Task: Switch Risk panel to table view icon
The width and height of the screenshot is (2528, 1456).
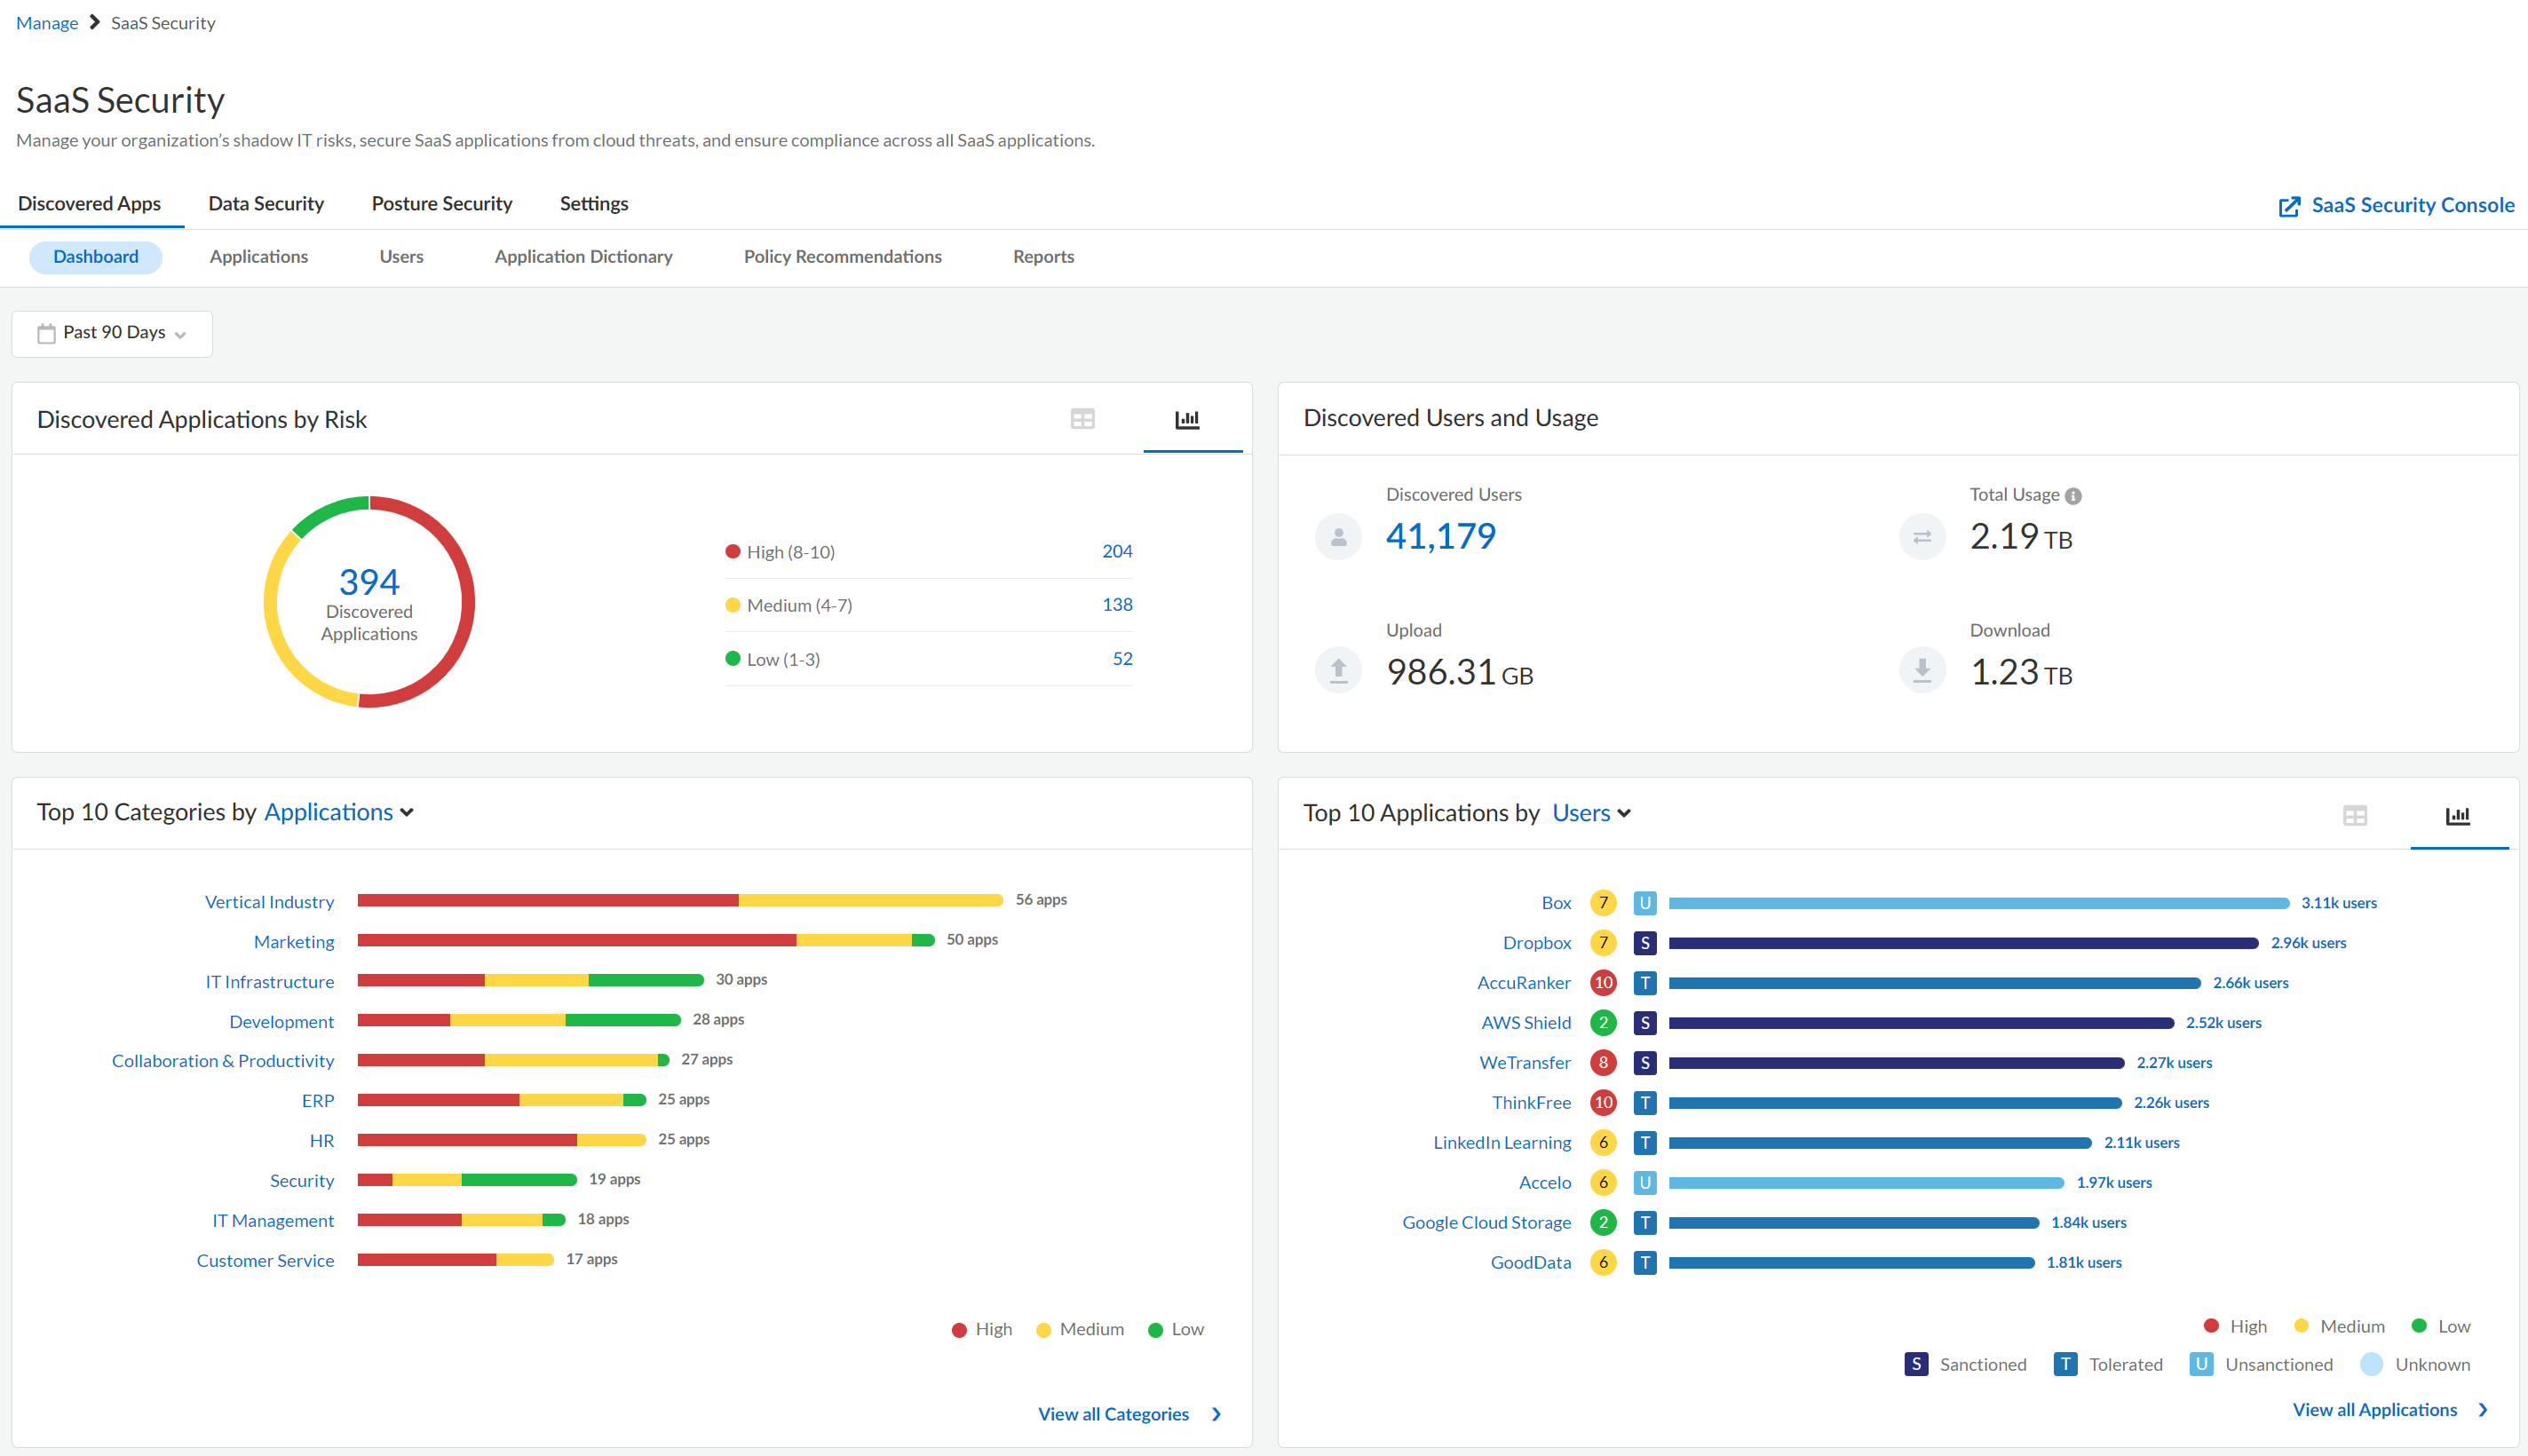Action: coord(1082,419)
